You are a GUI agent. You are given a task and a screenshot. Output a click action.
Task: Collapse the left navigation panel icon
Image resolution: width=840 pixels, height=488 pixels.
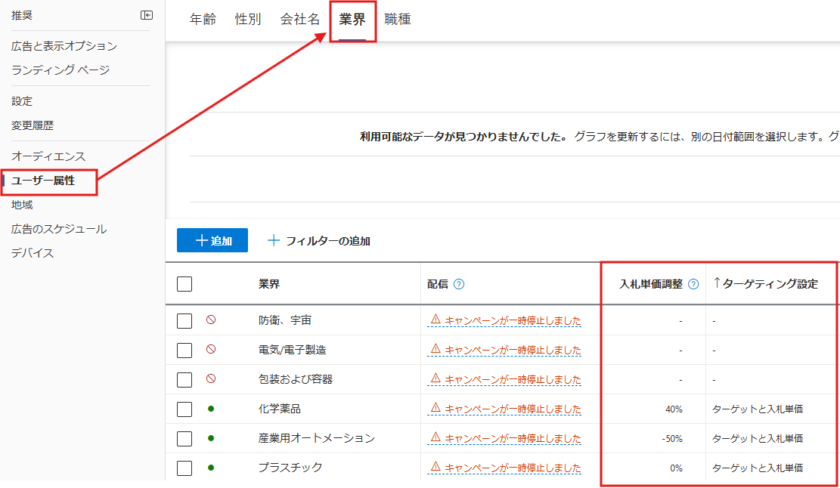click(x=147, y=15)
